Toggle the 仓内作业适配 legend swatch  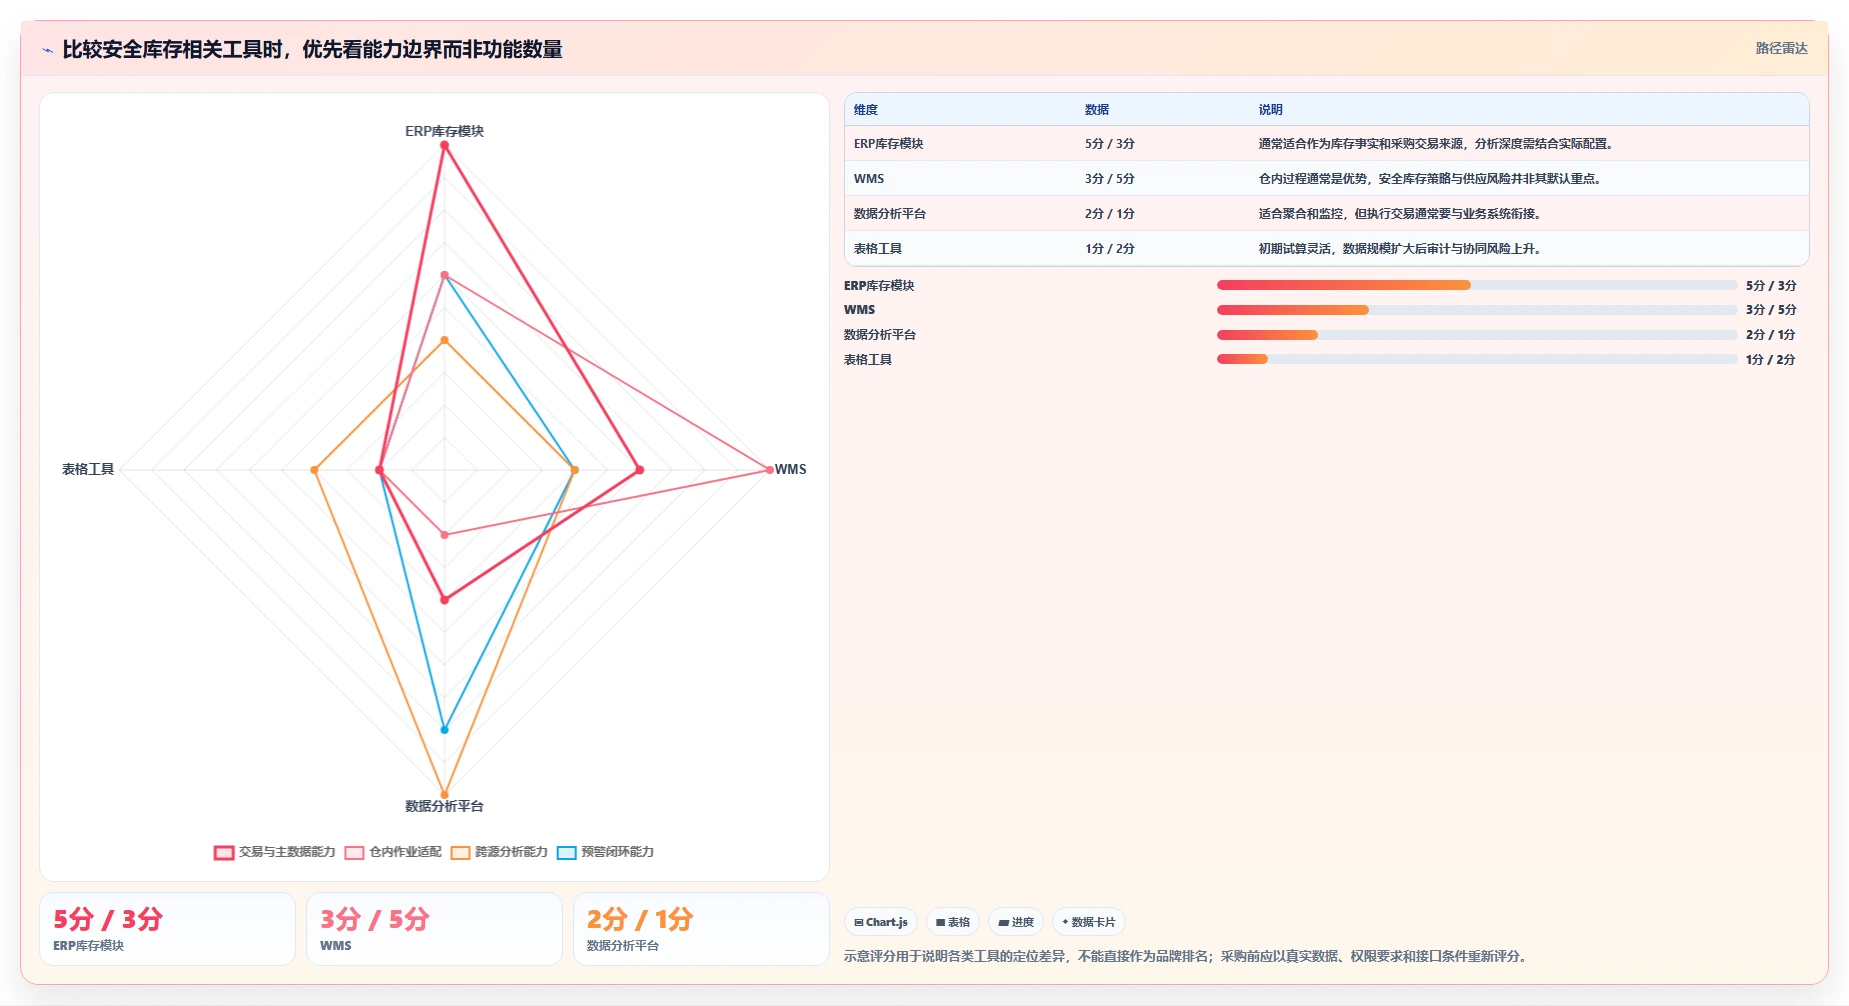pos(354,853)
